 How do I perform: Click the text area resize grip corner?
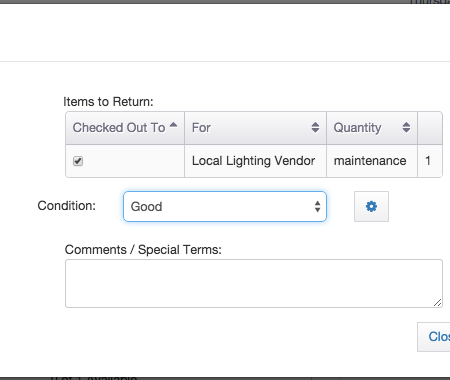[x=438, y=303]
